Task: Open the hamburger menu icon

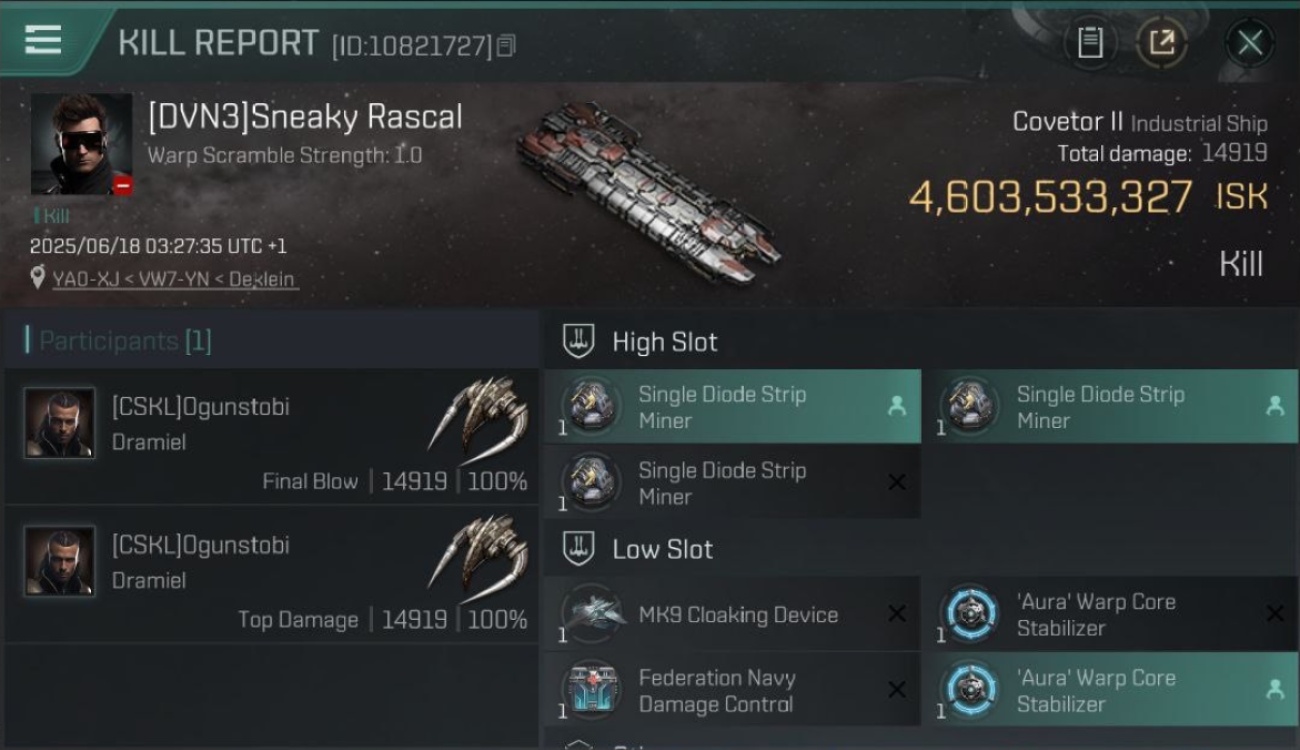Action: coord(43,39)
